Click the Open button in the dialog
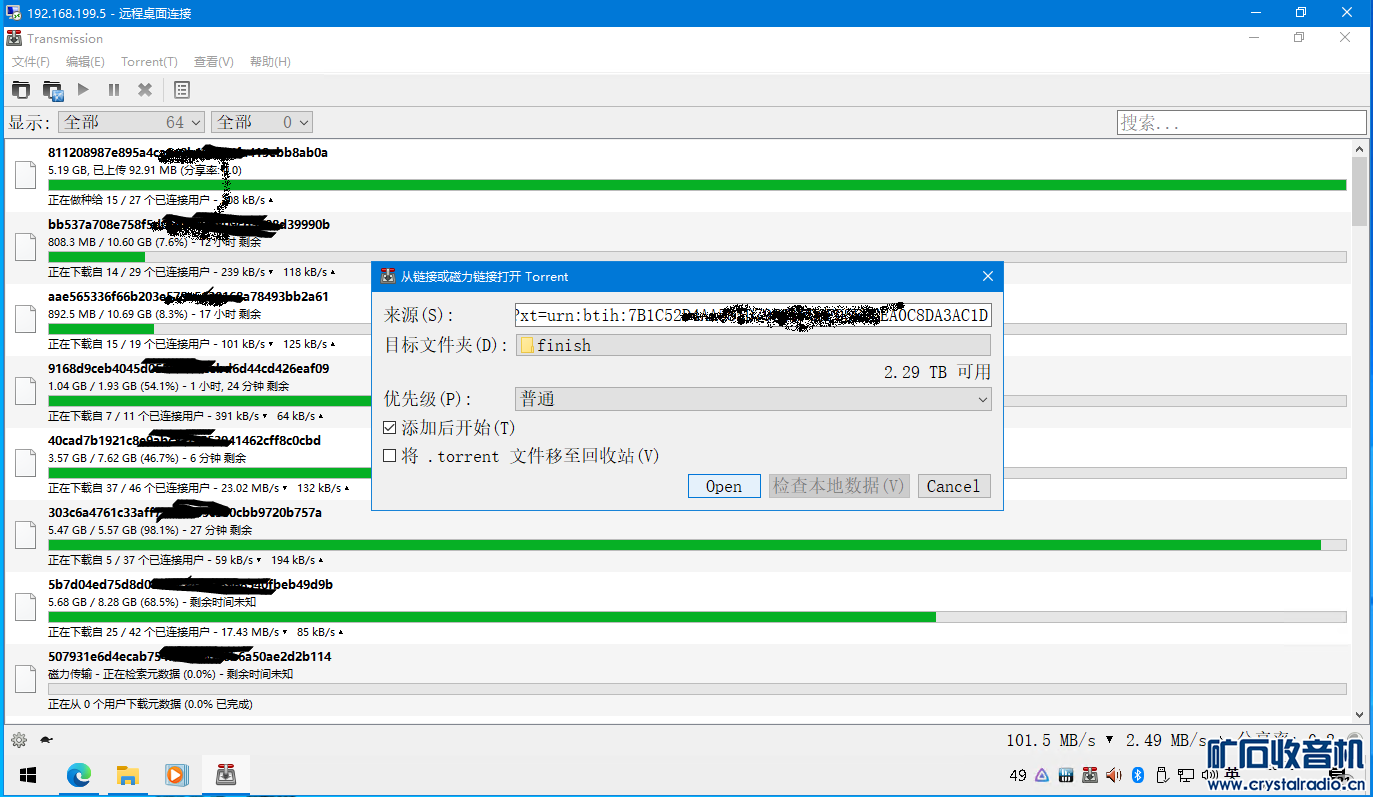This screenshot has width=1373, height=797. click(724, 486)
